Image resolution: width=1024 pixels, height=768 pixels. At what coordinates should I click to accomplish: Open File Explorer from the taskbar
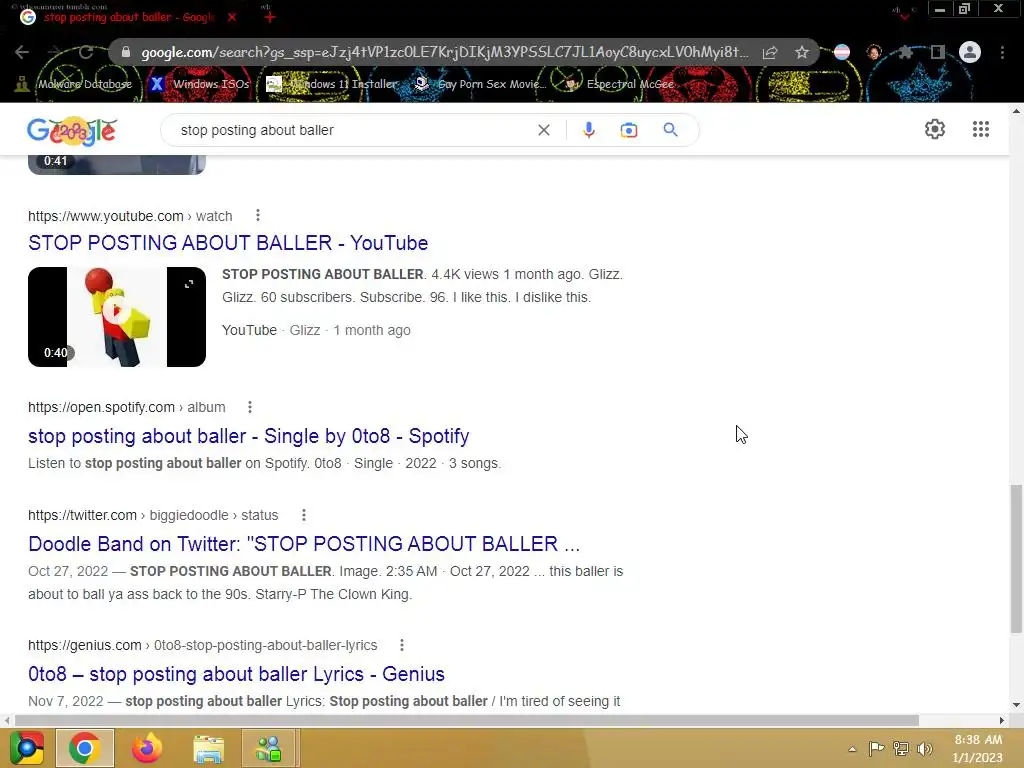[208, 748]
